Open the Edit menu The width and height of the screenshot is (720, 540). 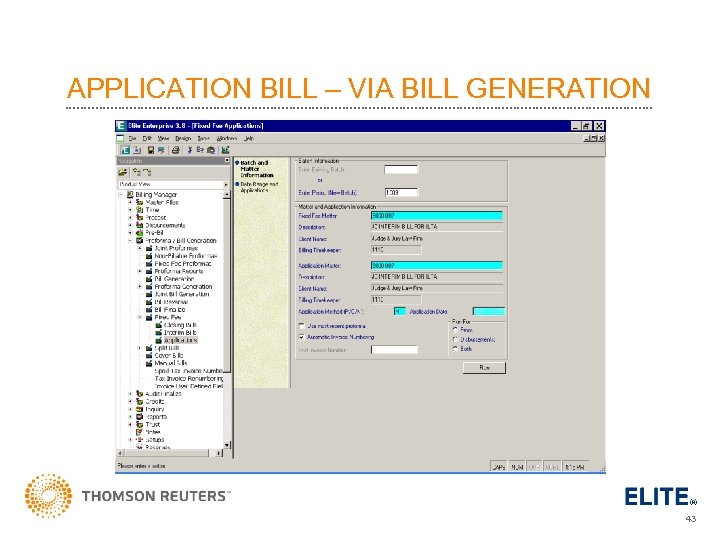pos(147,138)
